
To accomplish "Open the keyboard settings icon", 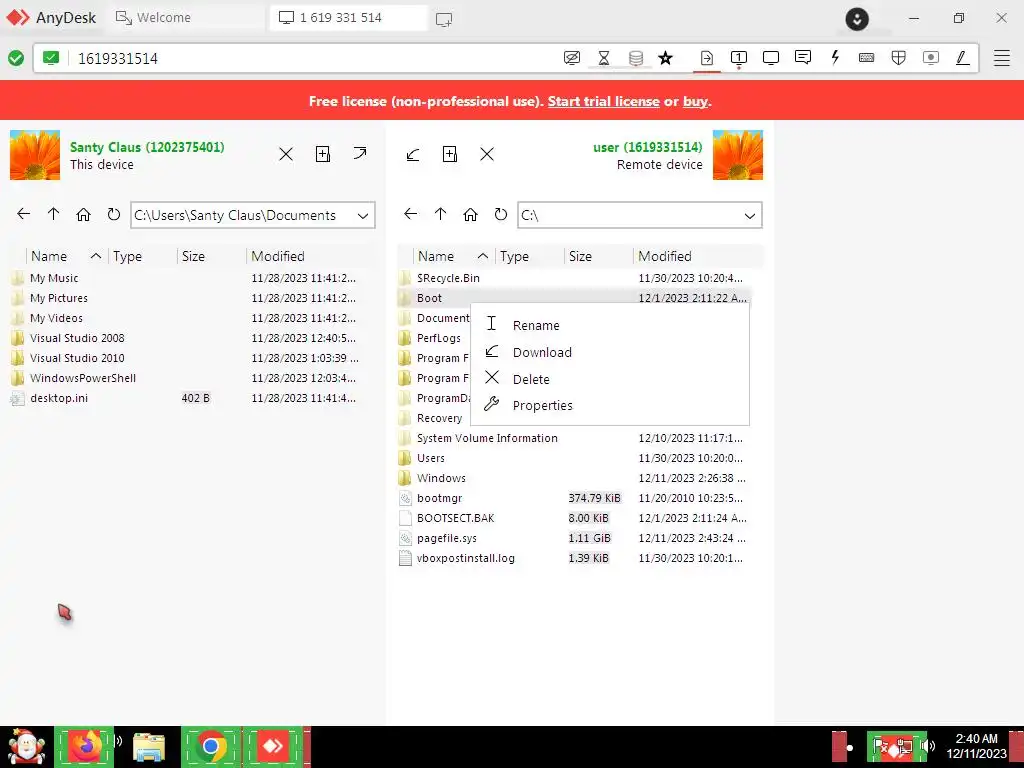I will coord(867,58).
